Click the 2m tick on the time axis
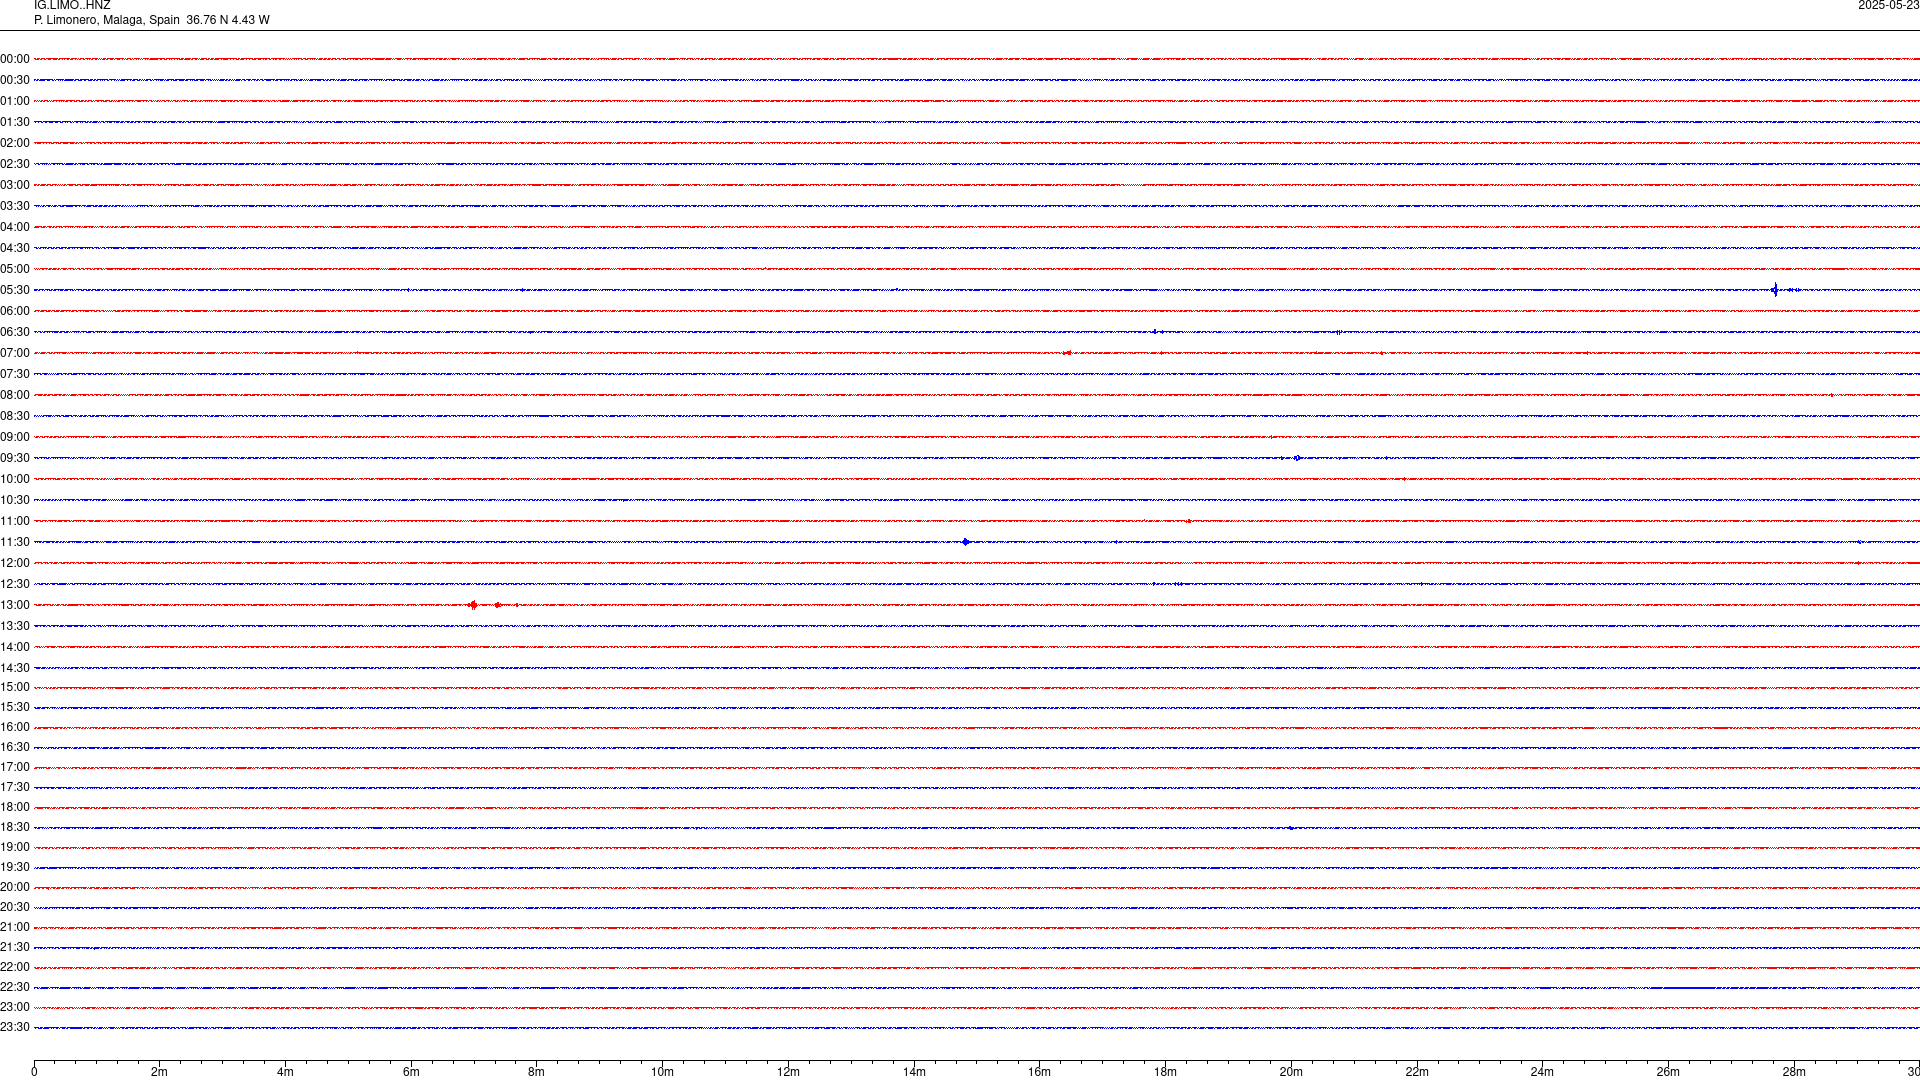 click(x=159, y=1072)
